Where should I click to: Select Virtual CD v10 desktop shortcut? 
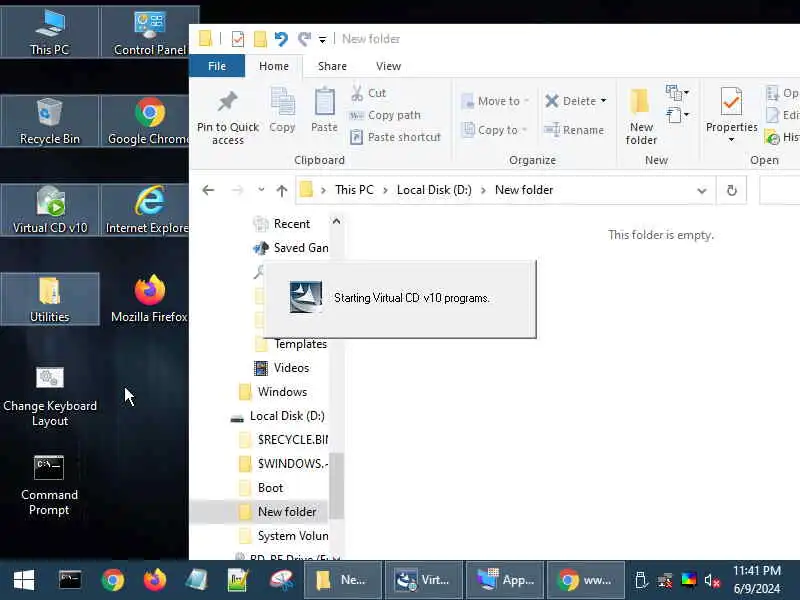[x=49, y=210]
